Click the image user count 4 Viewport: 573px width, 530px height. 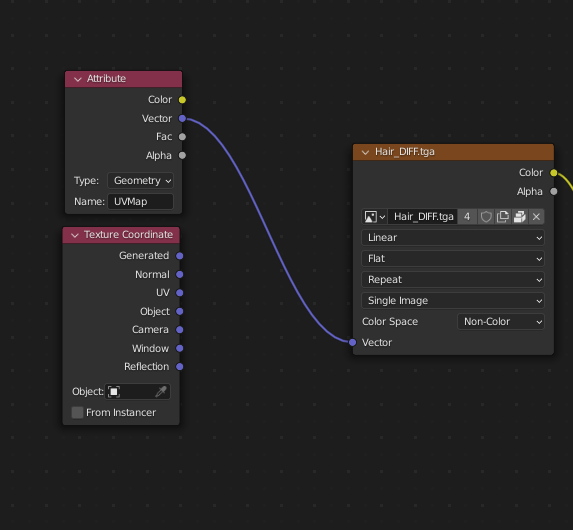pos(467,217)
